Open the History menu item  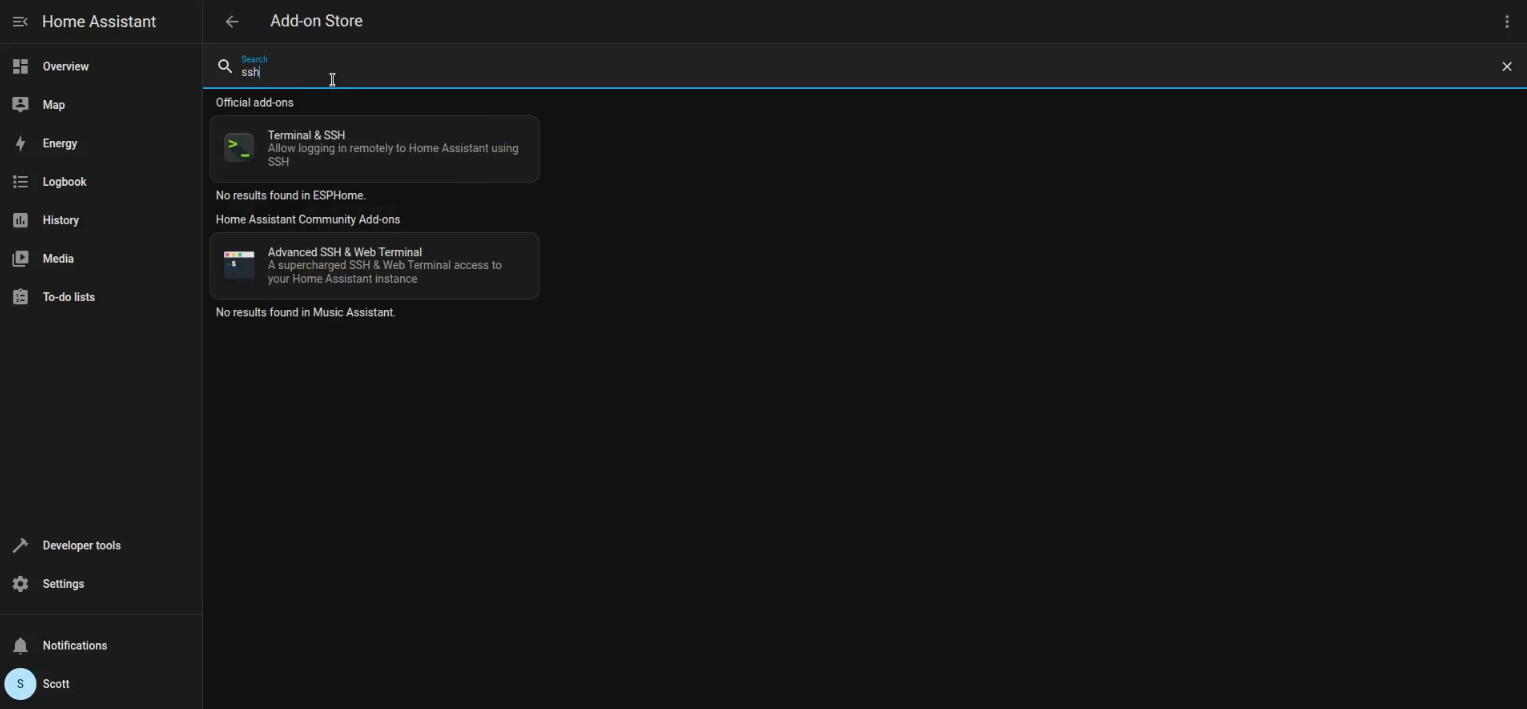[x=101, y=220]
